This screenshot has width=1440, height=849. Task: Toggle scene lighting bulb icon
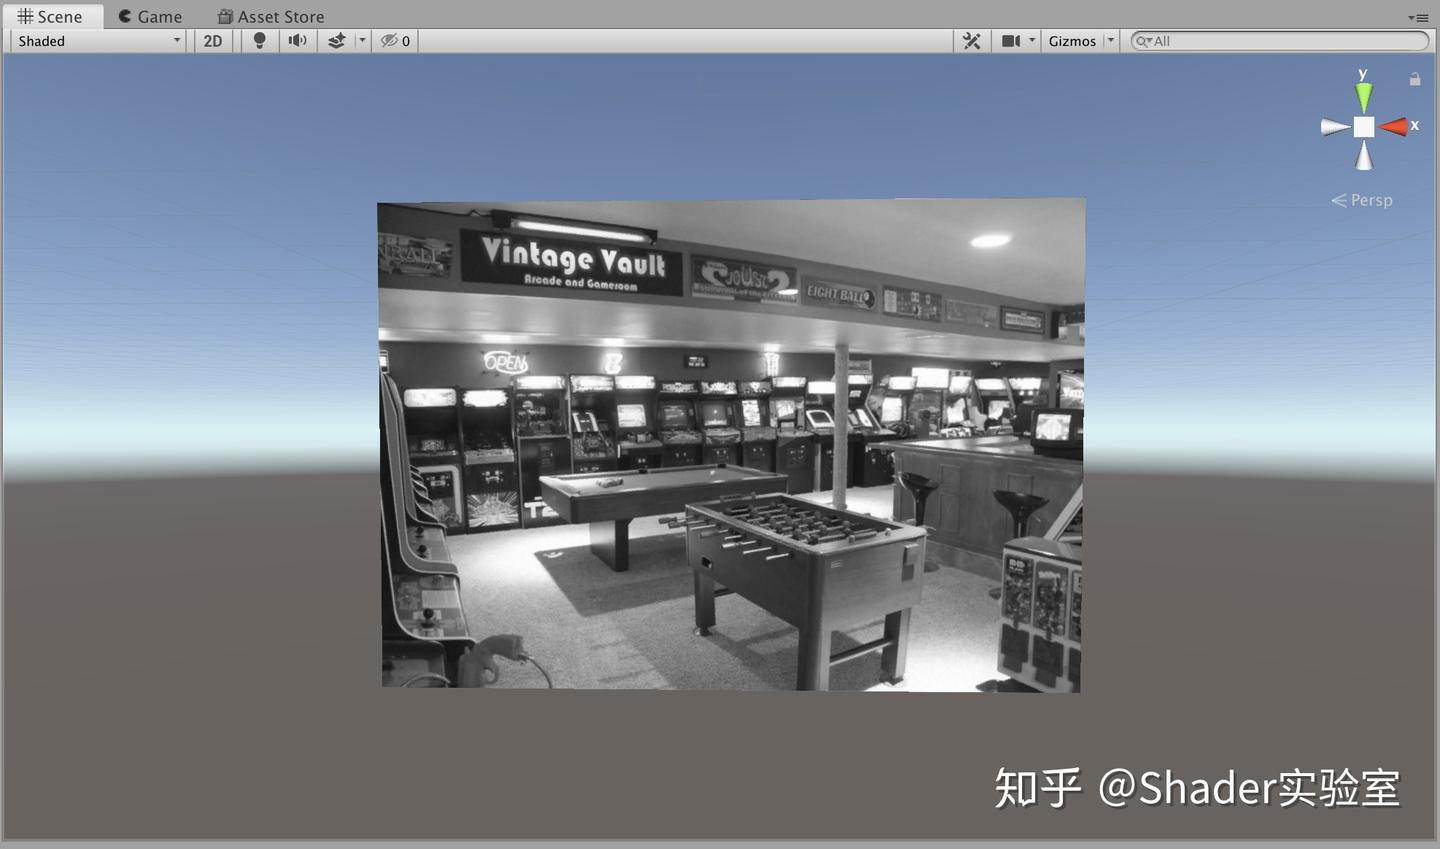(259, 41)
